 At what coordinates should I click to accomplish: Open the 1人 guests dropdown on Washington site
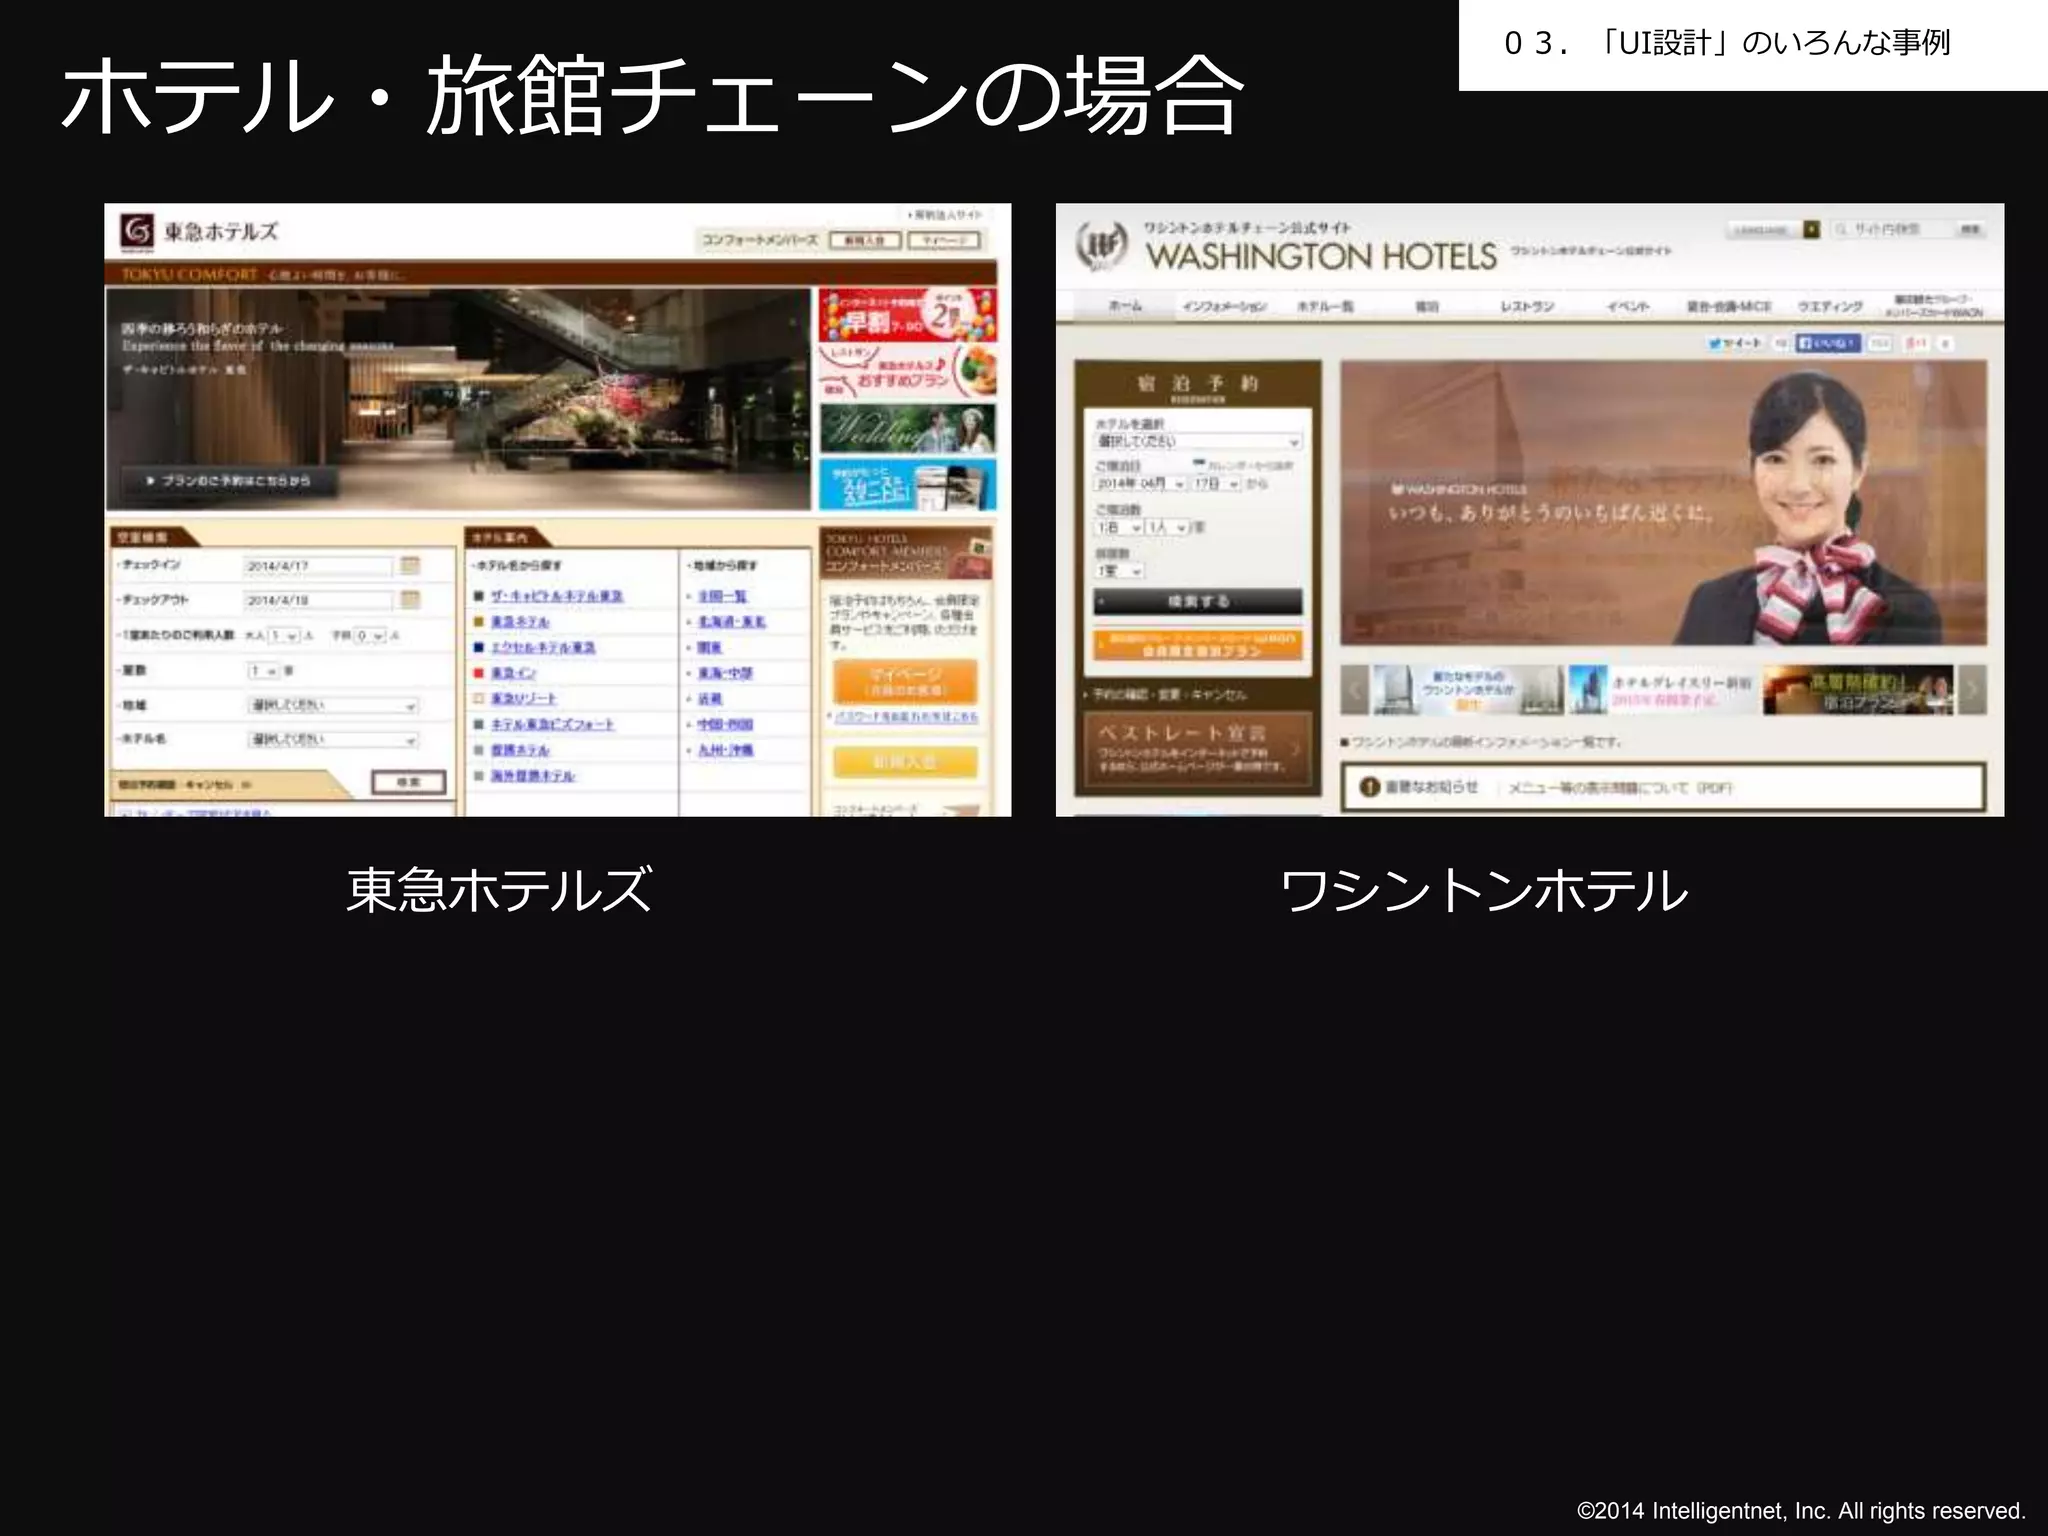tap(1166, 527)
